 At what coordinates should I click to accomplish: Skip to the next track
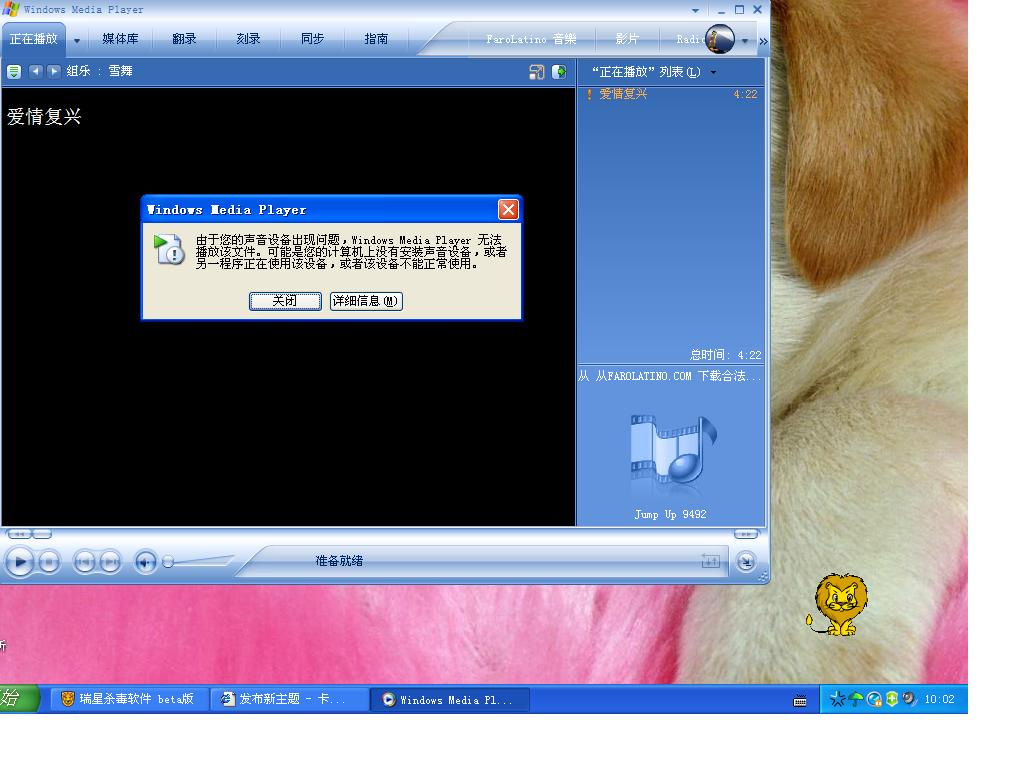pyautogui.click(x=110, y=562)
